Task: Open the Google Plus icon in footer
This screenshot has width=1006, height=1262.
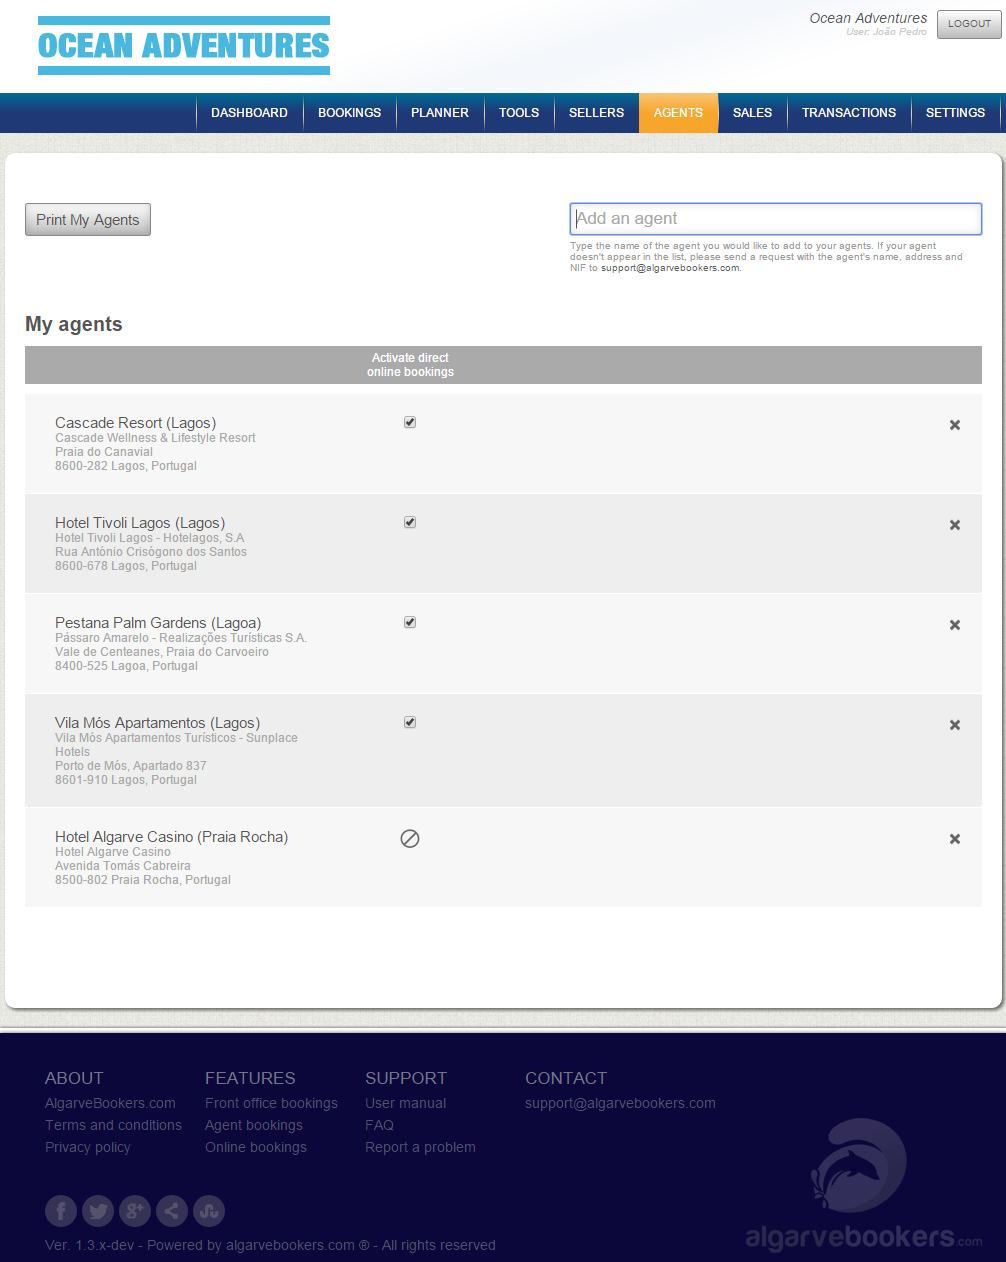Action: click(x=135, y=1211)
